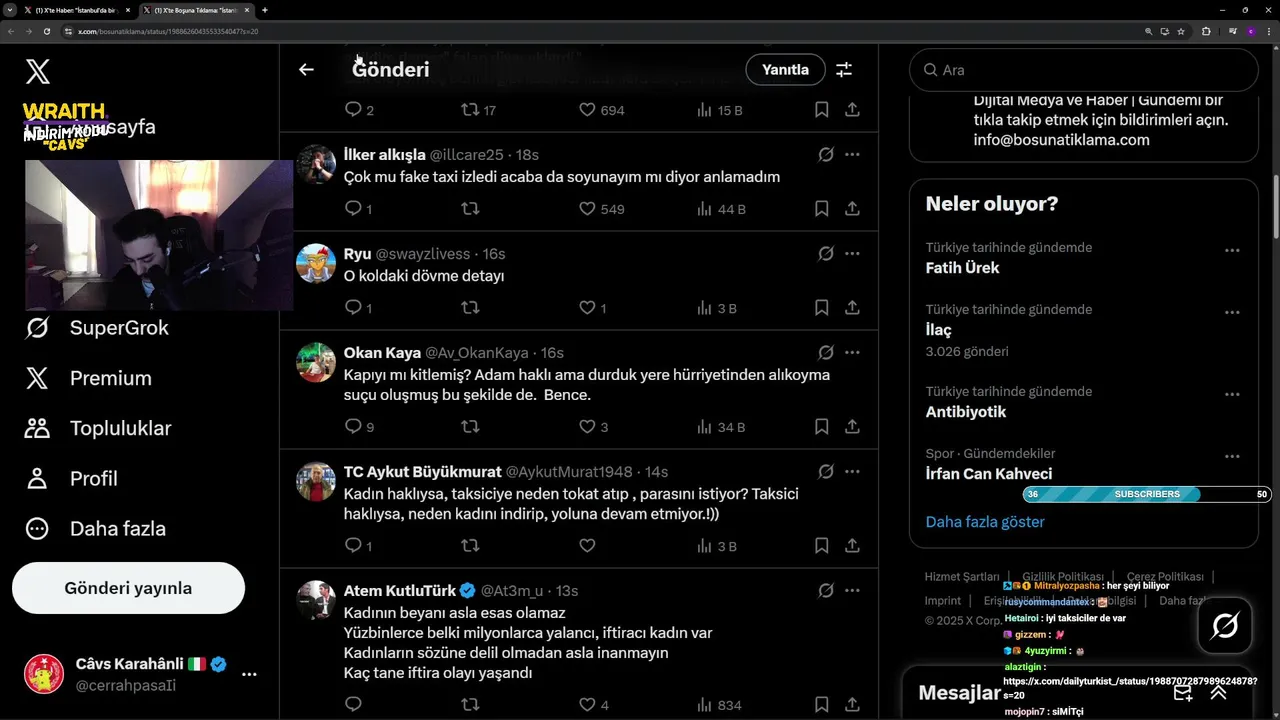Go back with the arrow next to Gönderi
The height and width of the screenshot is (720, 1280).
click(306, 69)
